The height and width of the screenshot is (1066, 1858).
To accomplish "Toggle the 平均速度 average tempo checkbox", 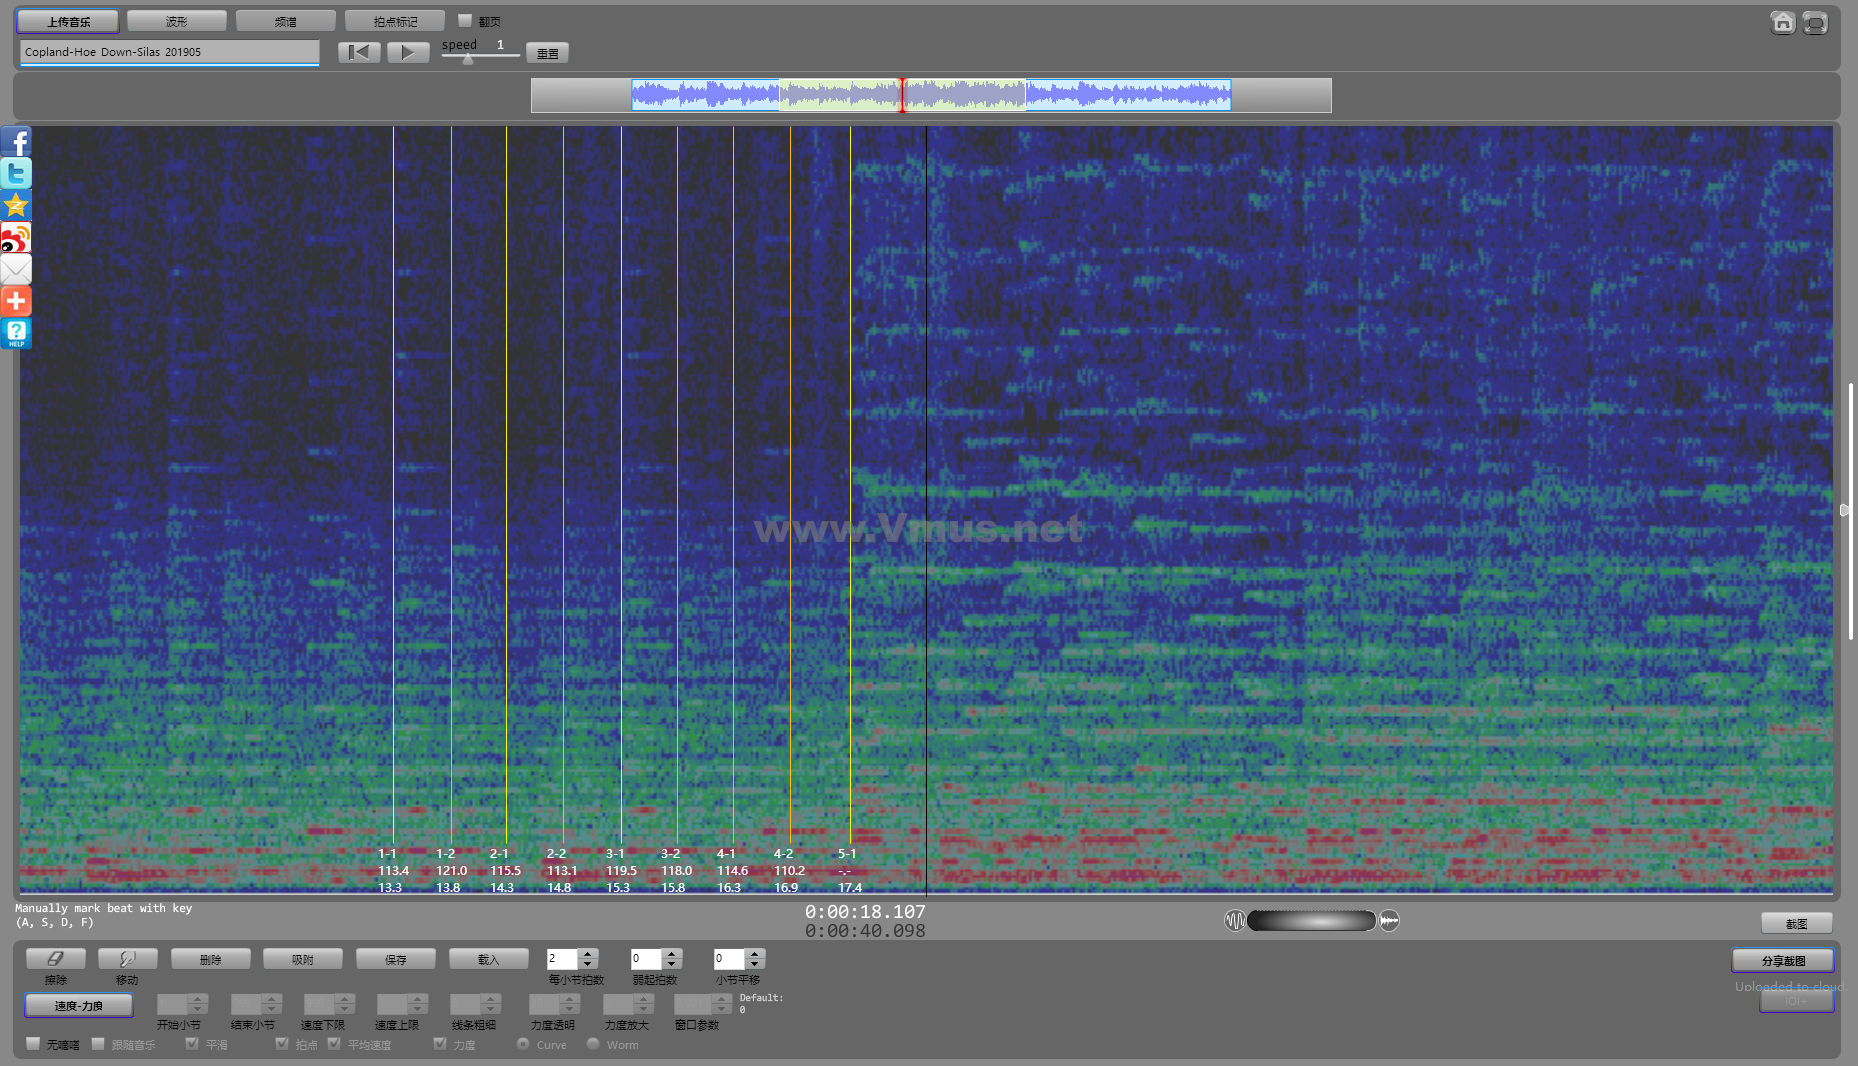I will point(334,1043).
